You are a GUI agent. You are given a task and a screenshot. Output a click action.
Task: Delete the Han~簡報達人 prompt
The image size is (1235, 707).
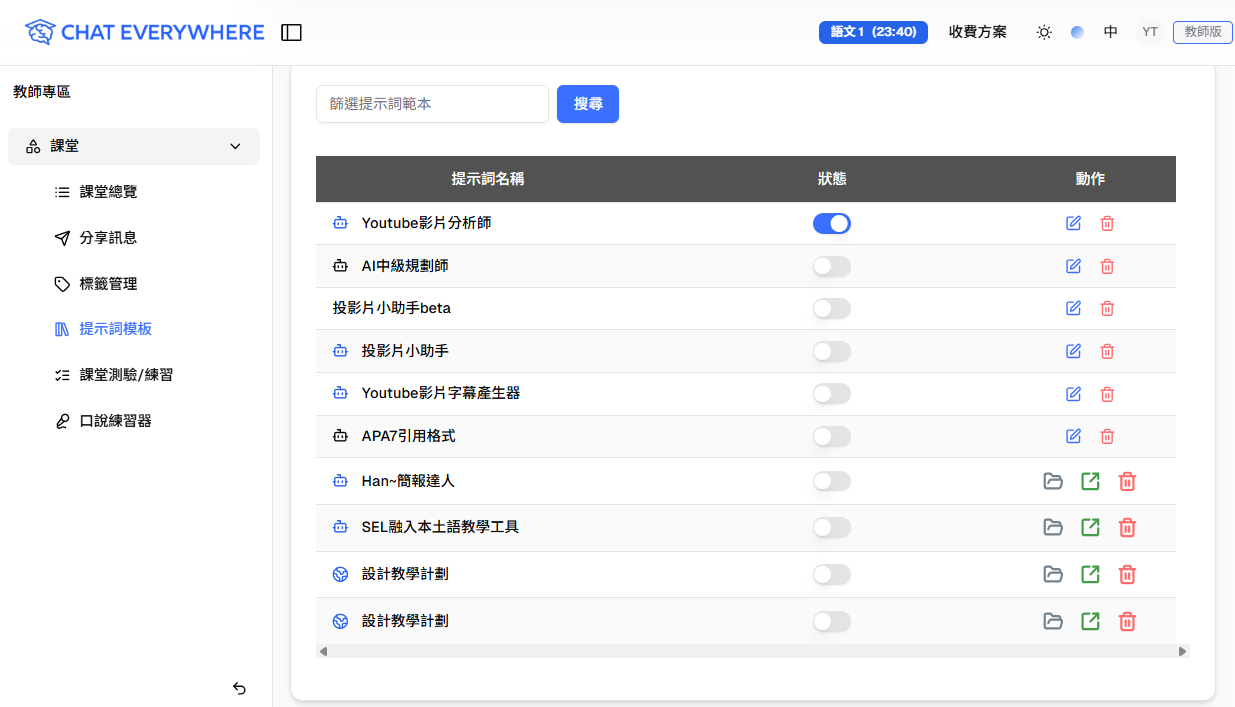[x=1127, y=481]
